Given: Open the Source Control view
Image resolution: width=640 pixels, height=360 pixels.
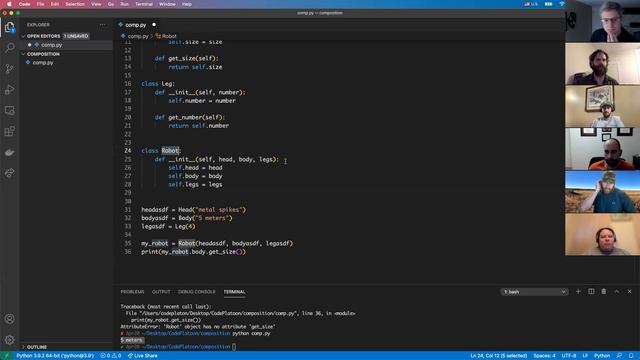Looking at the screenshot, I should pos(9,69).
